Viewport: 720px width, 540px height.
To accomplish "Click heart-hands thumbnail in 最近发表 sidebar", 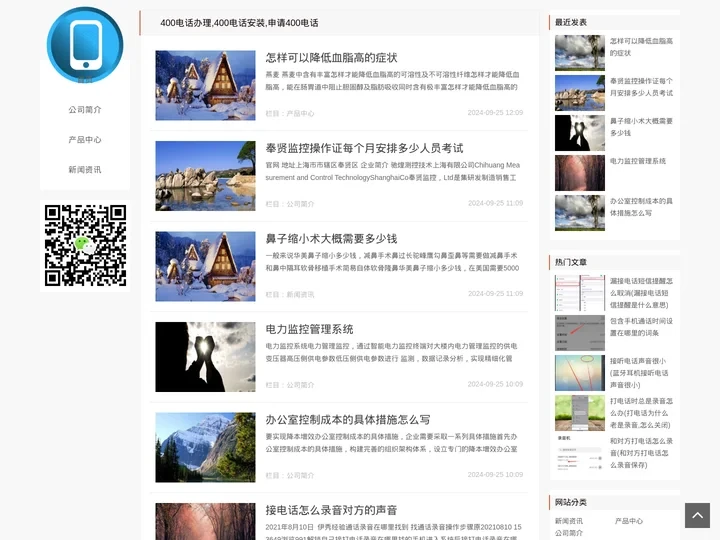I will coord(579,133).
